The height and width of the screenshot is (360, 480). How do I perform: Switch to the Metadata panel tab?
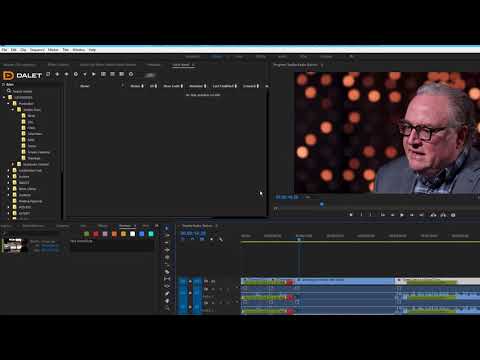[x=154, y=65]
